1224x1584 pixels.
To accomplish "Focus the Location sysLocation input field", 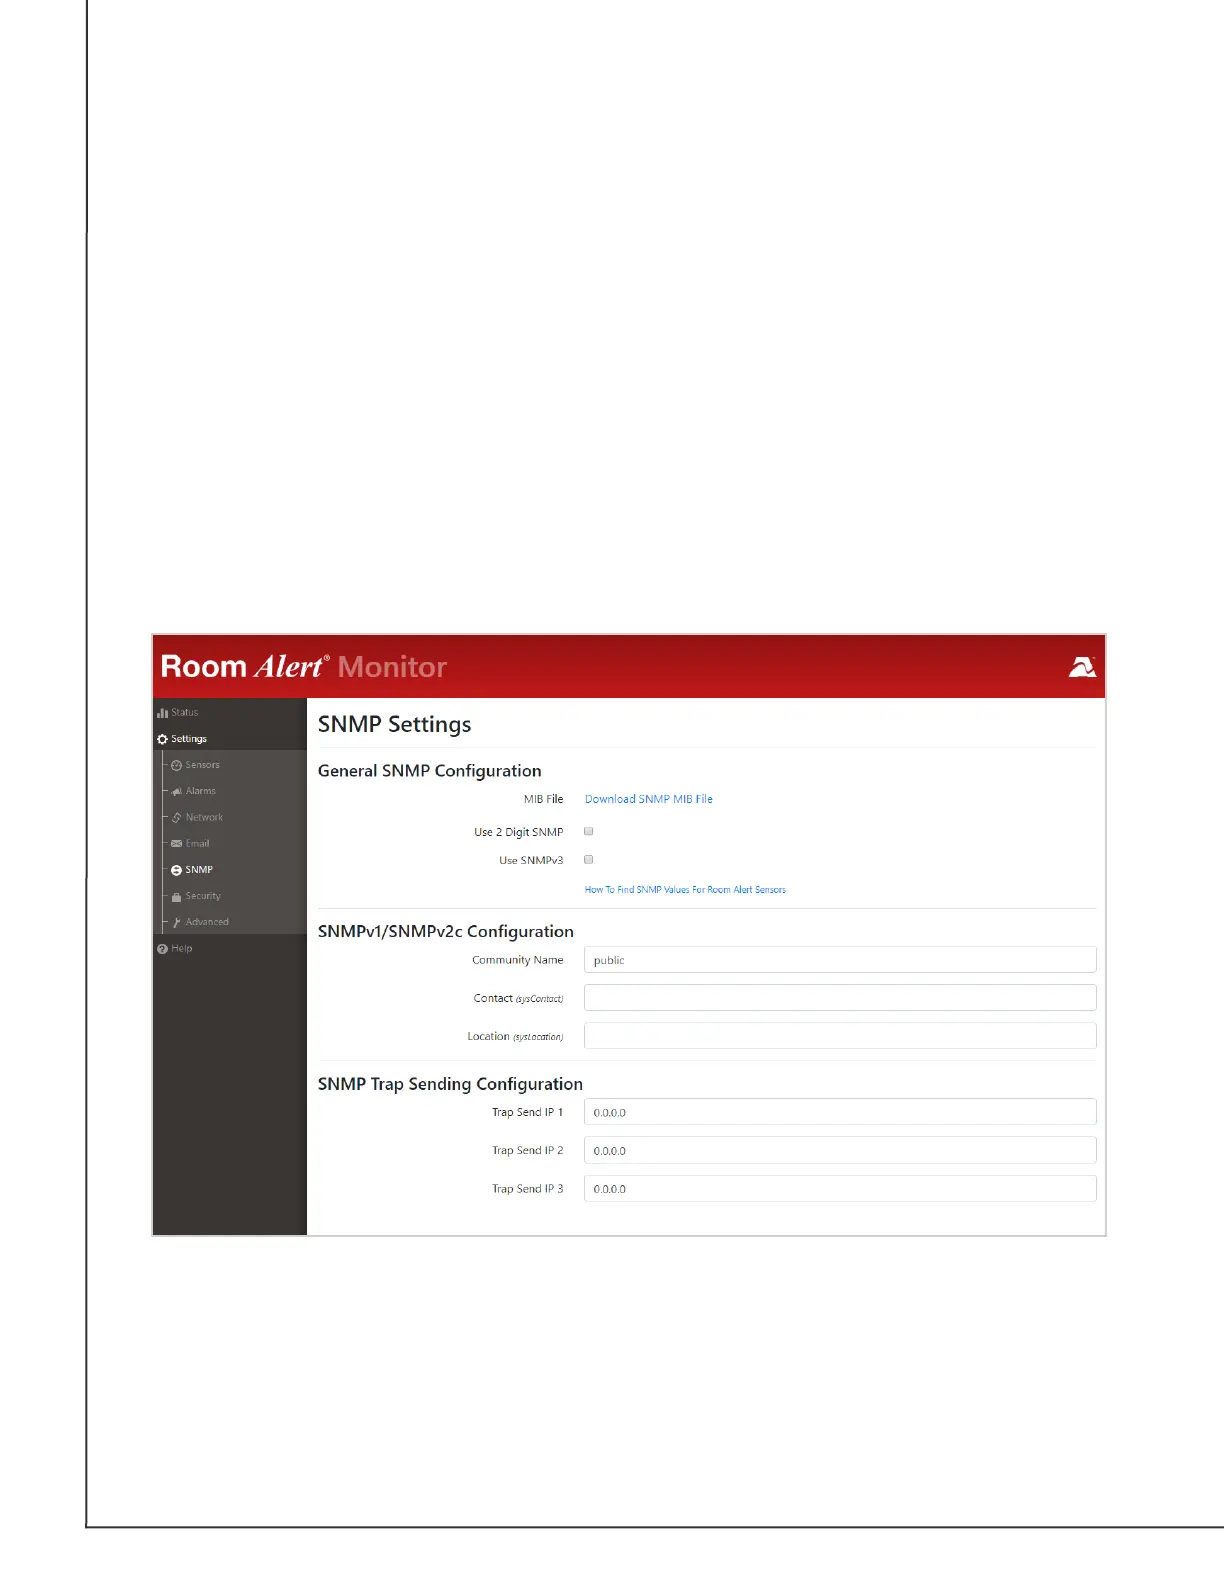I will (x=840, y=1036).
